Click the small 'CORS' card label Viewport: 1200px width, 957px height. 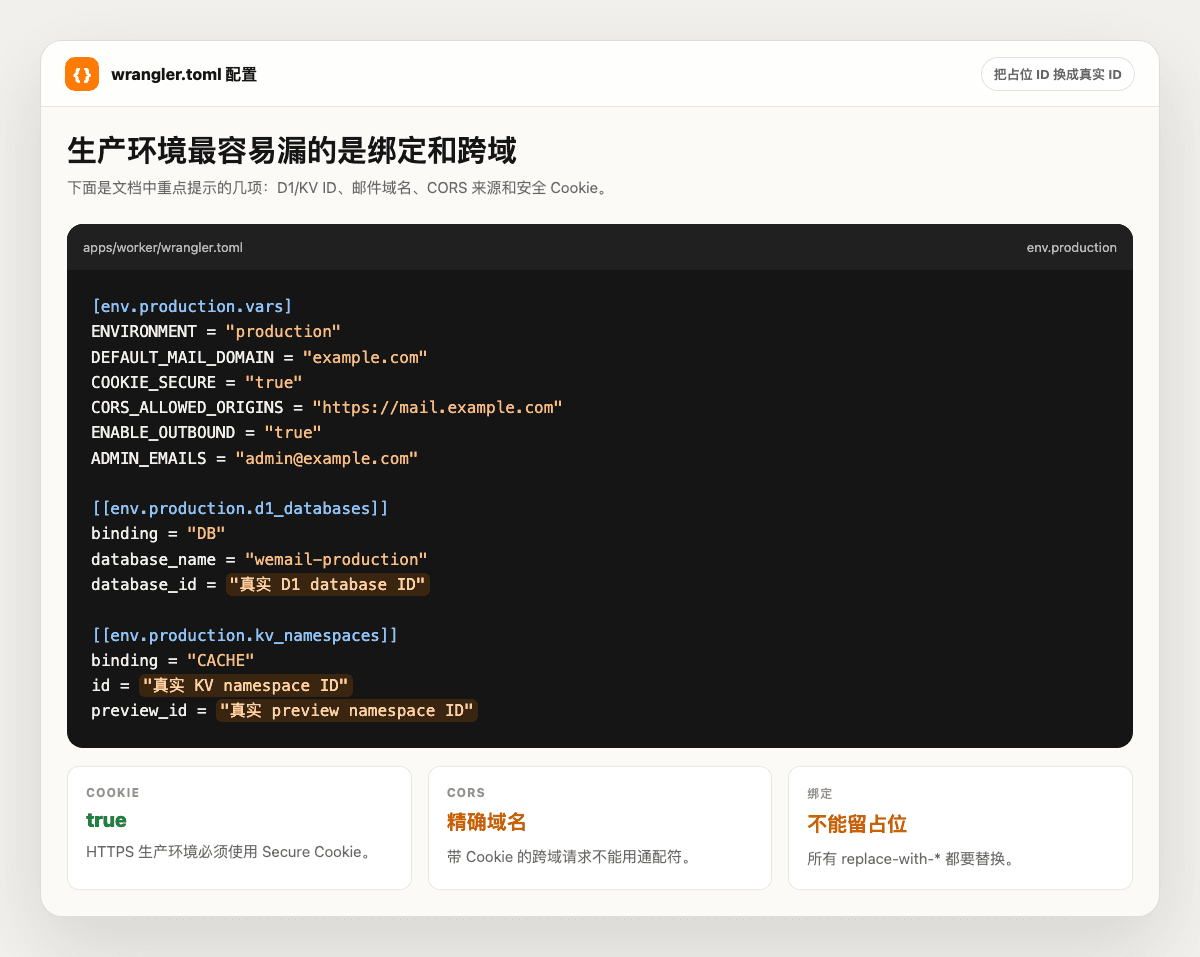coord(466,792)
